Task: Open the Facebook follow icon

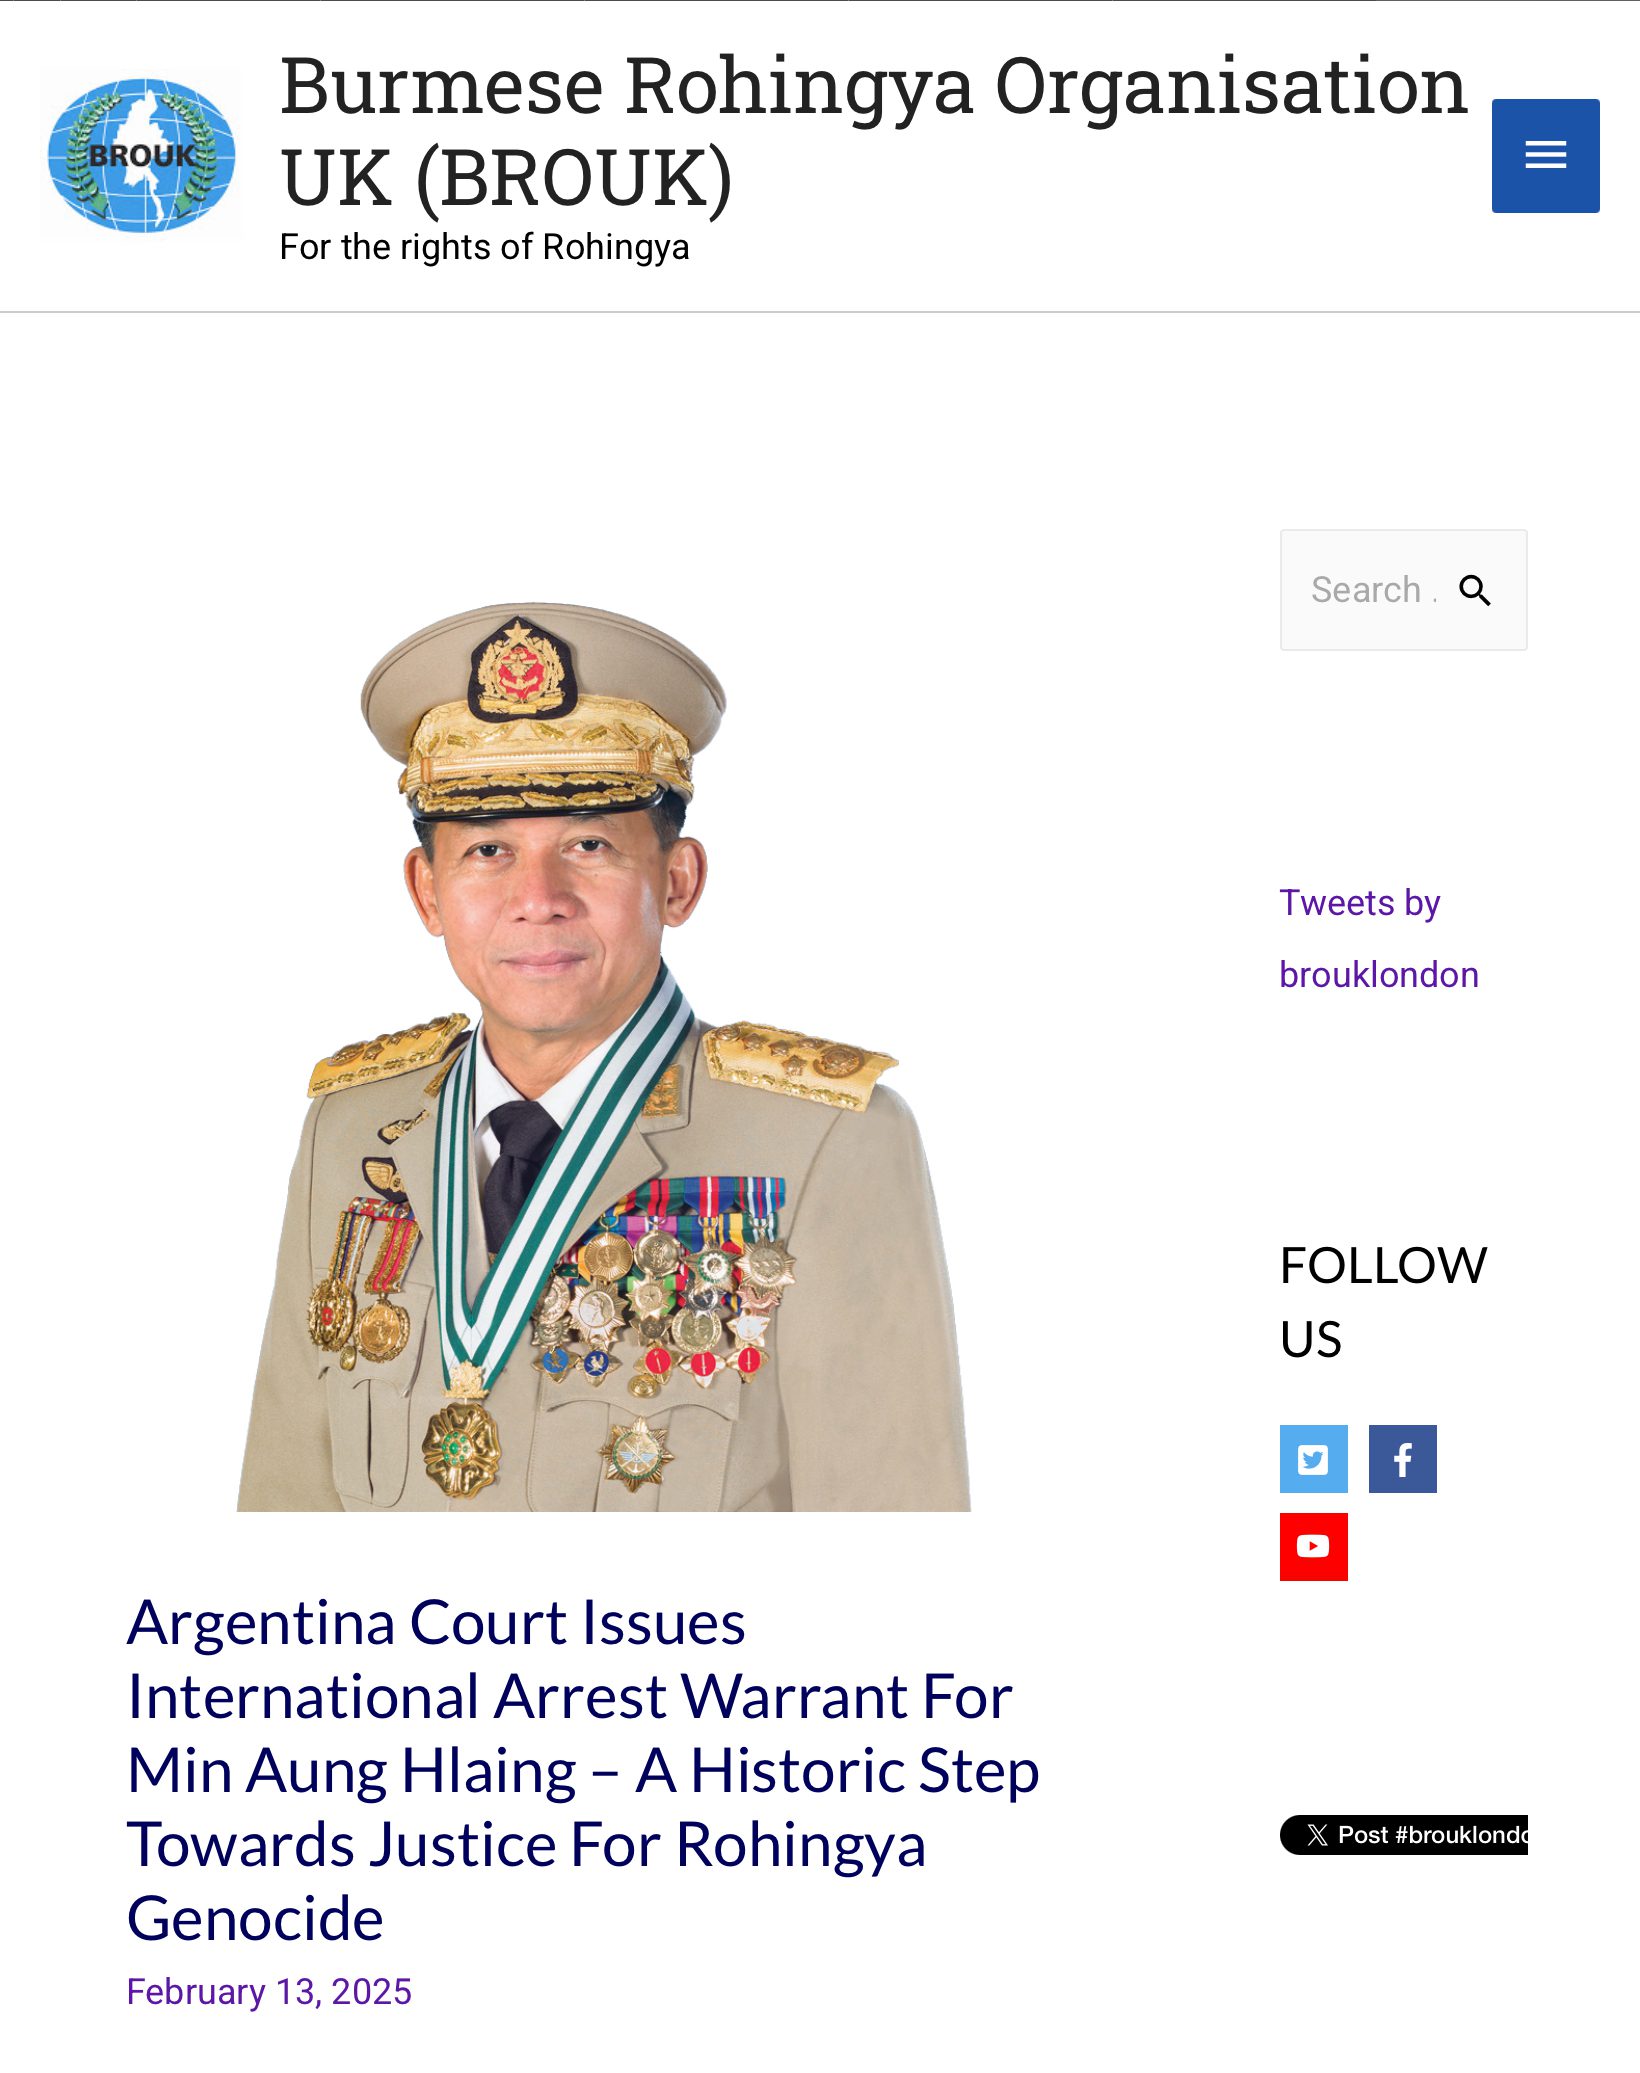Action: click(x=1402, y=1459)
